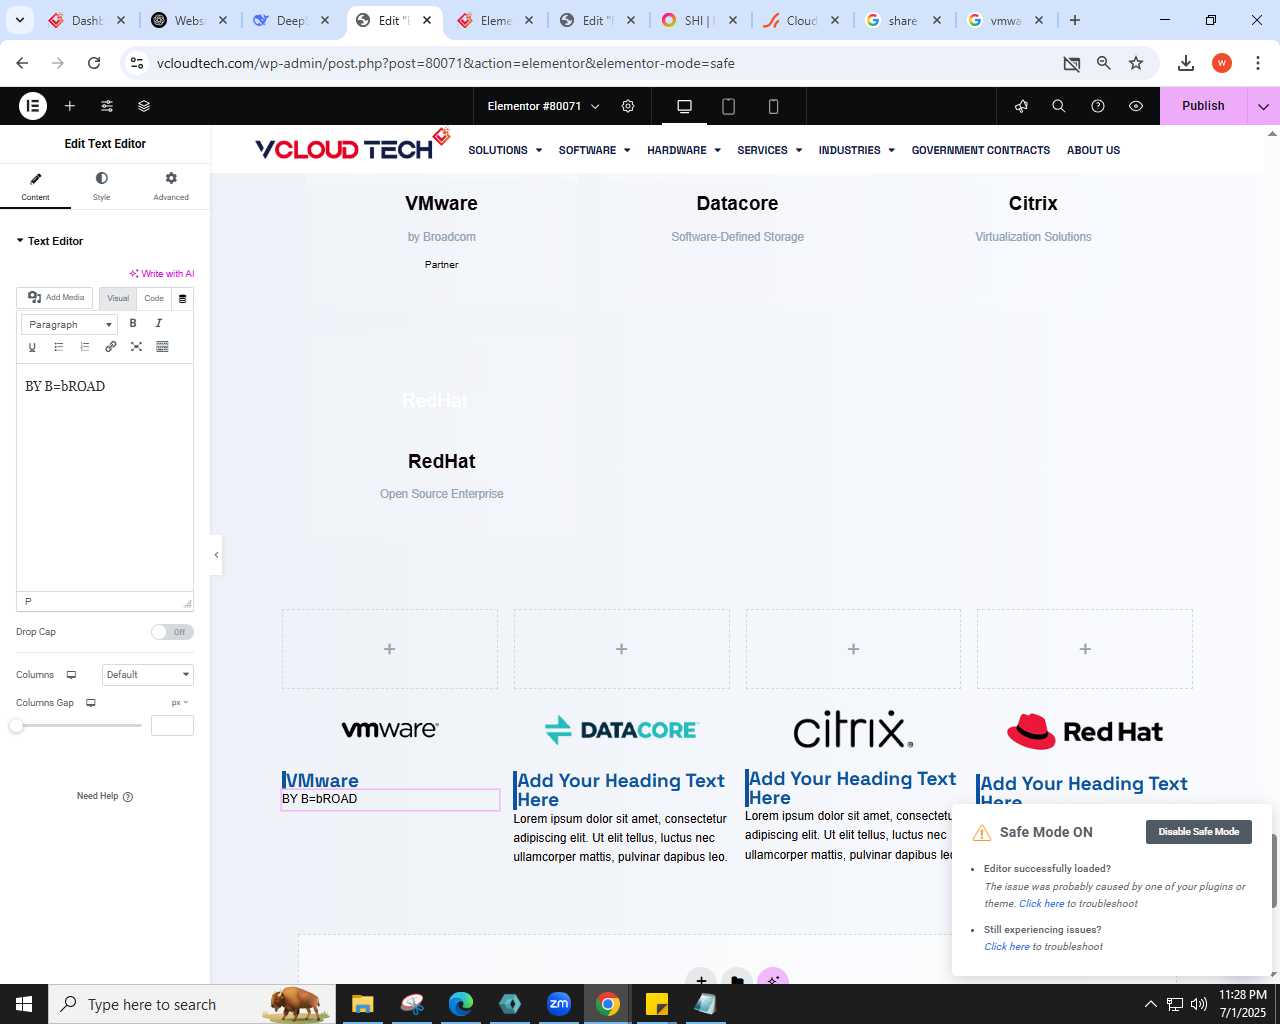Open Zoom from the taskbar
Image resolution: width=1280 pixels, height=1024 pixels.
[558, 1004]
